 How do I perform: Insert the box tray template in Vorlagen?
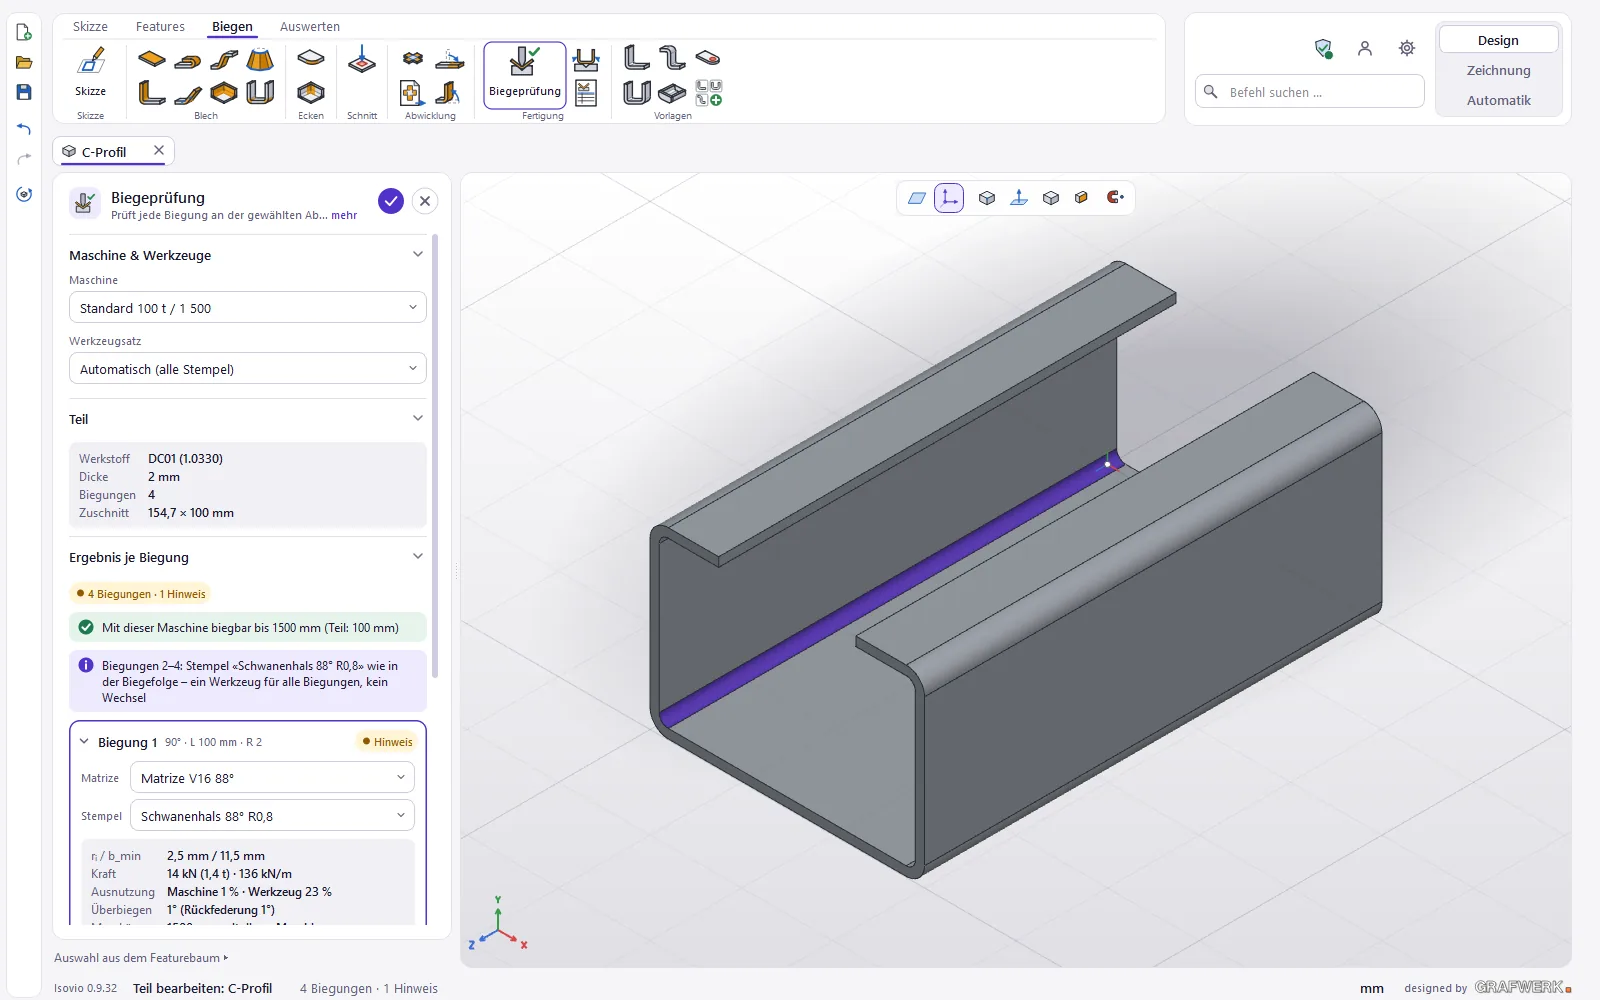pyautogui.click(x=672, y=93)
